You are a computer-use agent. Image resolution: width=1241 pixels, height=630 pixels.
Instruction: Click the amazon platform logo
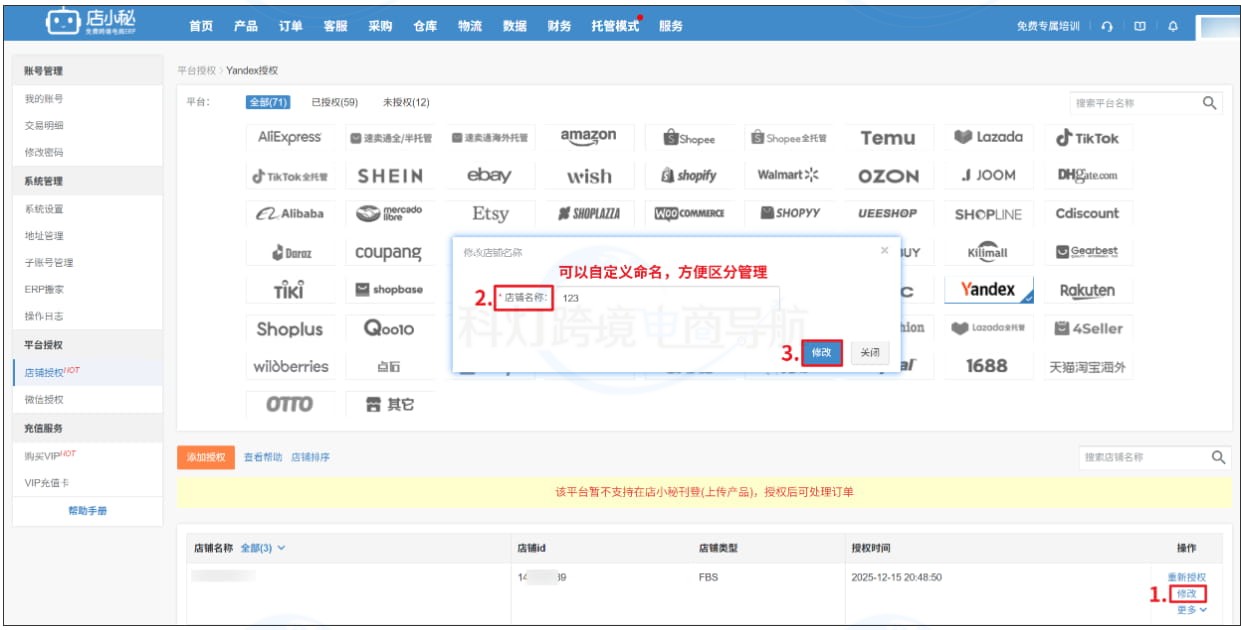coord(589,137)
